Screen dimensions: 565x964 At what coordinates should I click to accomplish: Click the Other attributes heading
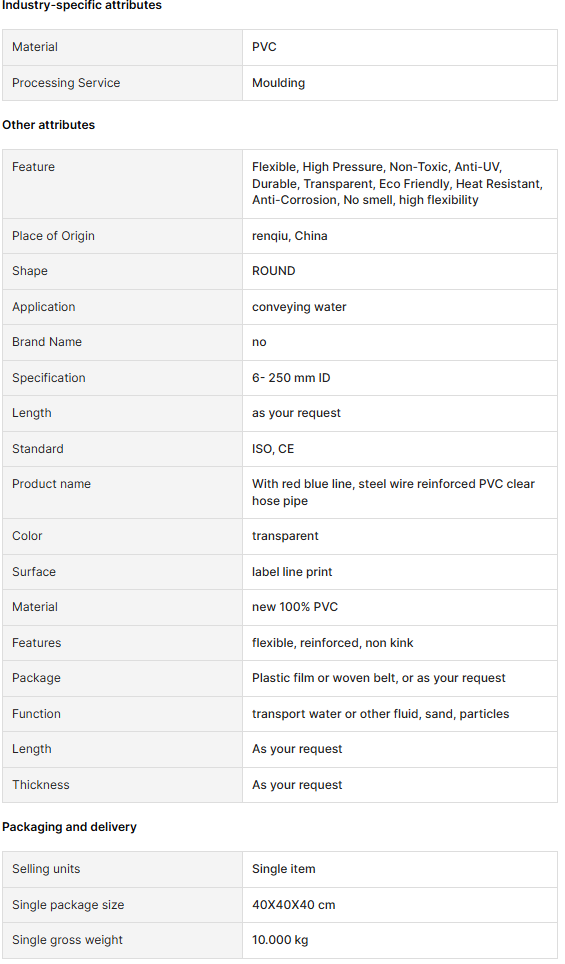[x=49, y=125]
